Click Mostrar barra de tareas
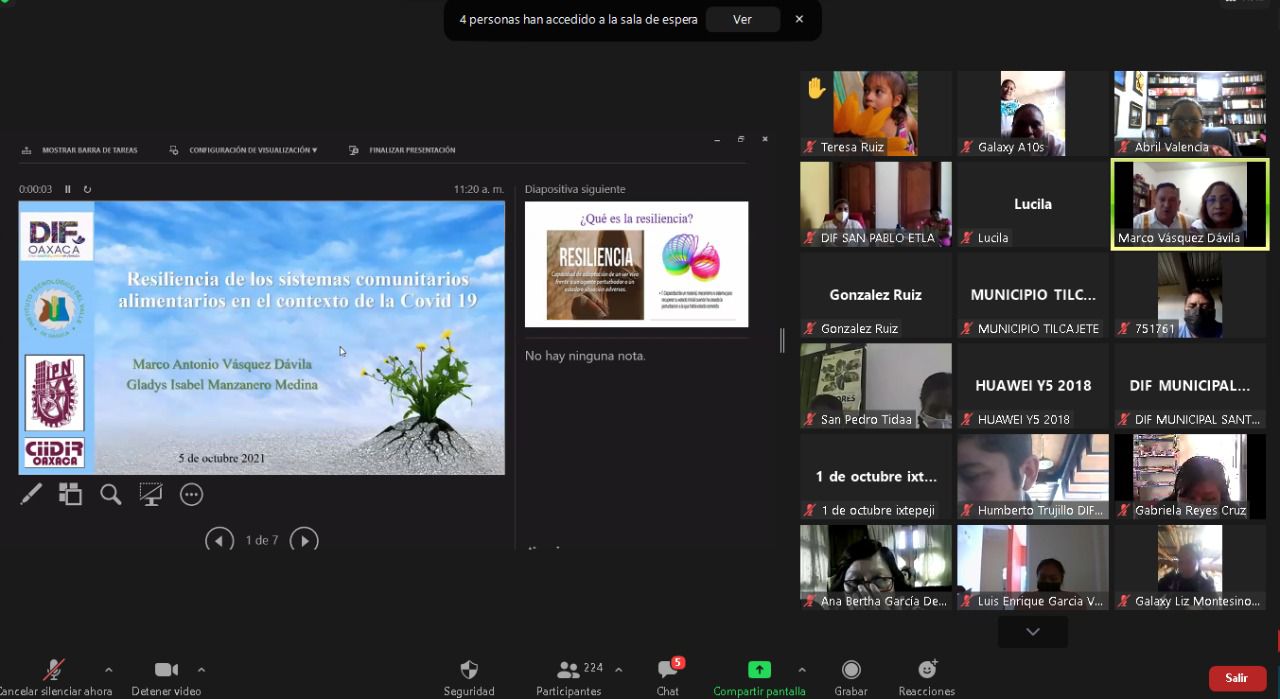Image resolution: width=1280 pixels, height=699 pixels. pos(80,150)
